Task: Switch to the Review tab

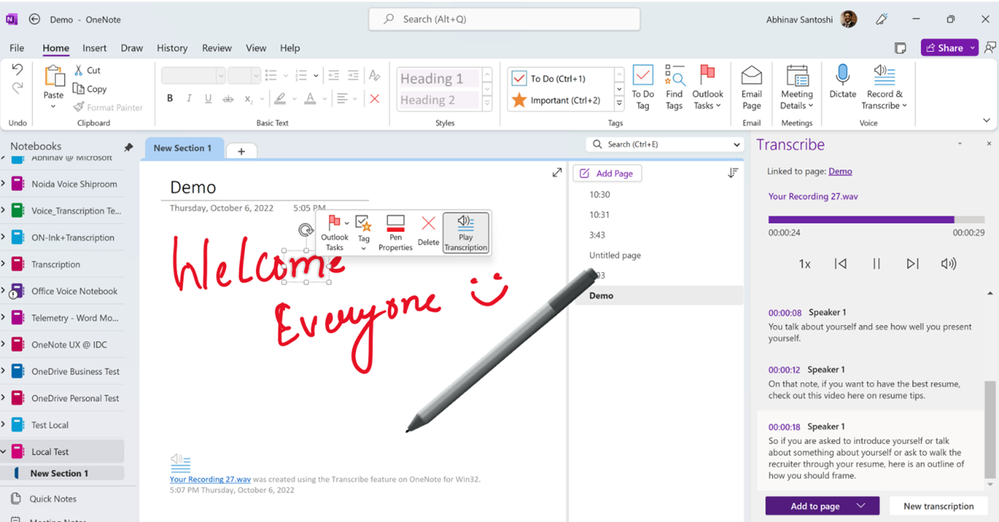Action: click(217, 48)
